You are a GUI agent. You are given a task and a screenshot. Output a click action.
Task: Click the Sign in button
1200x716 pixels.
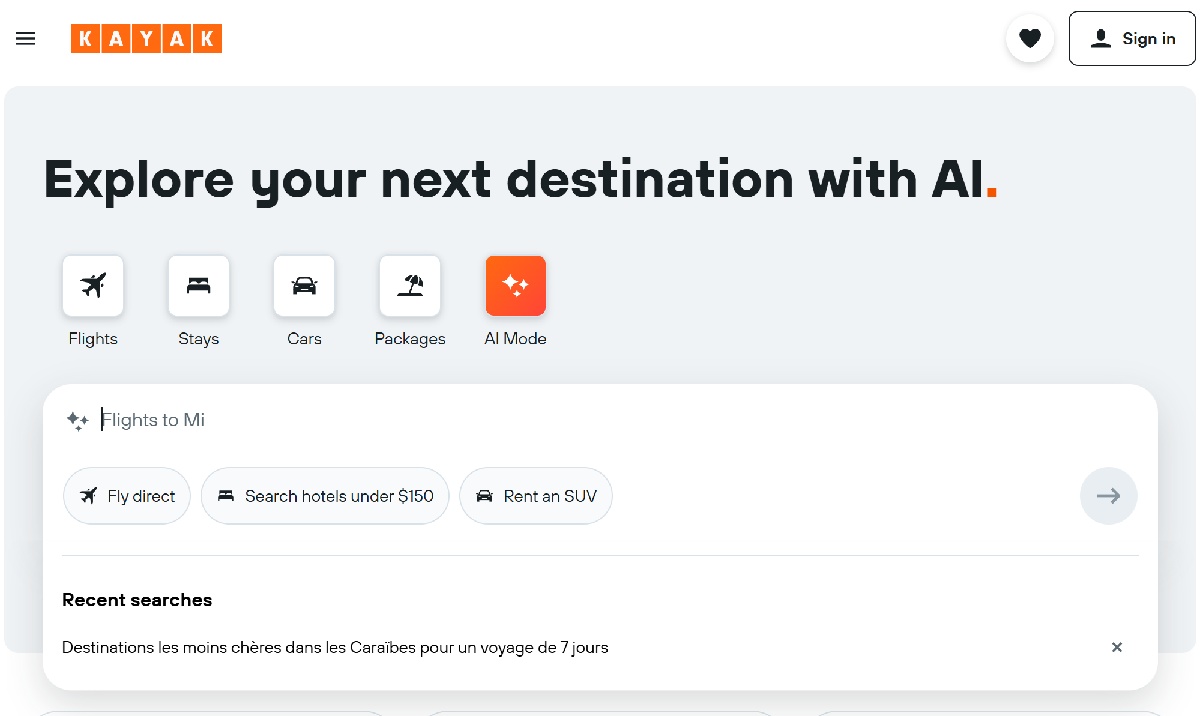pos(1132,39)
